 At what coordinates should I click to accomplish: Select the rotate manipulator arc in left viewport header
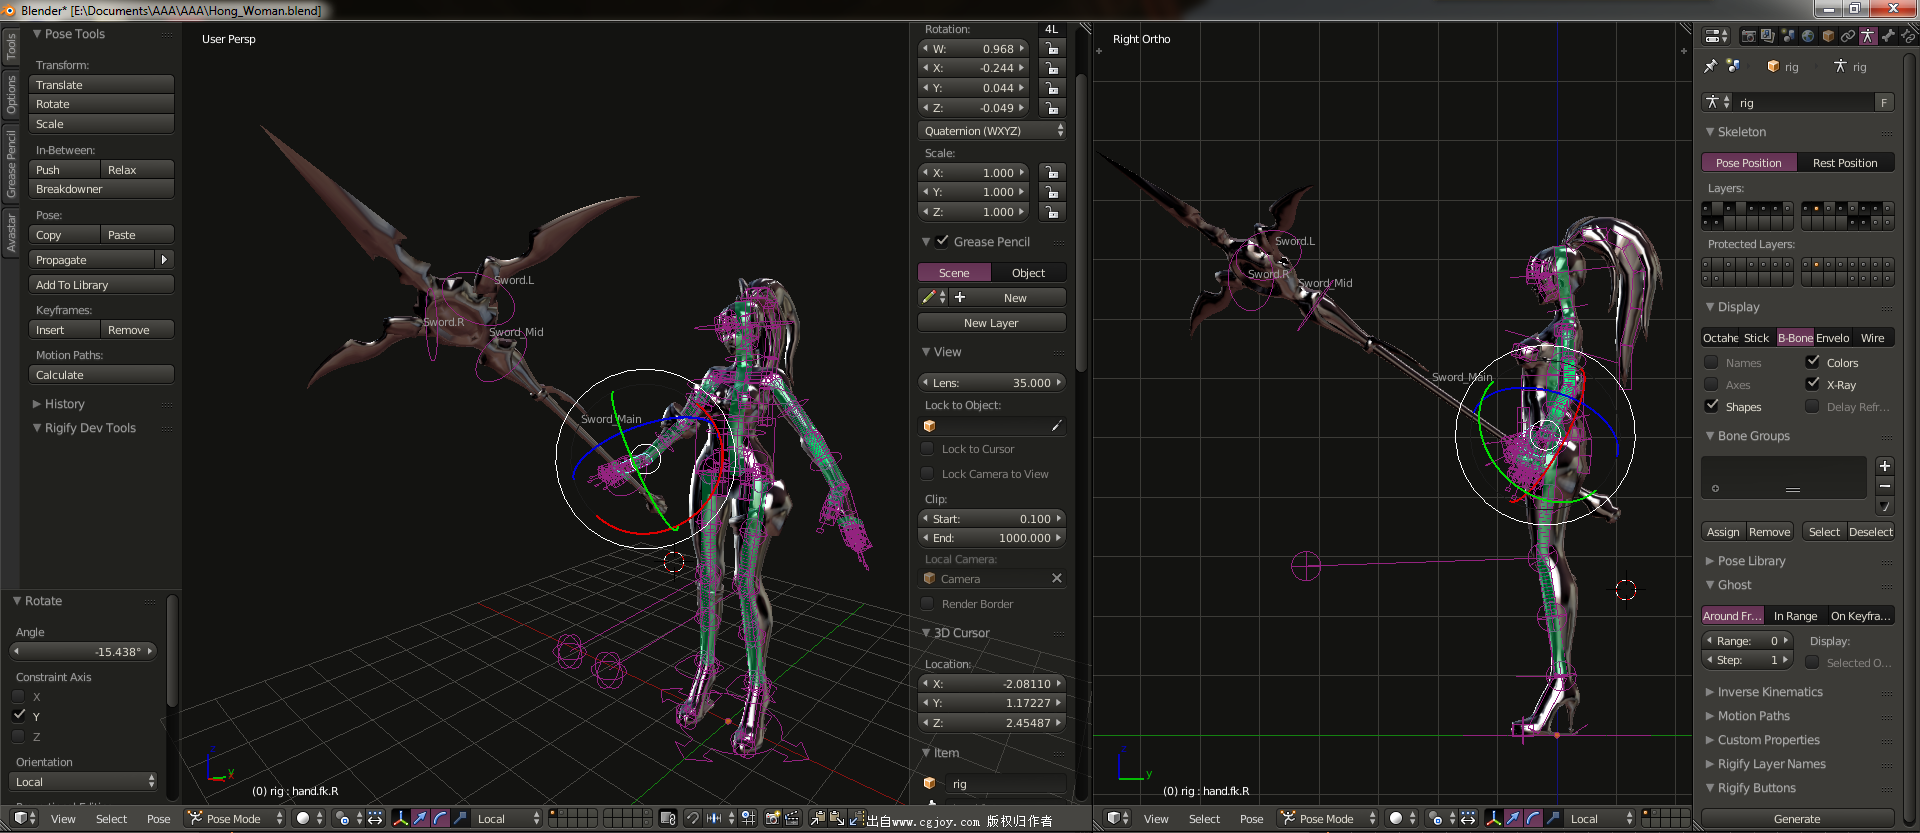click(440, 818)
